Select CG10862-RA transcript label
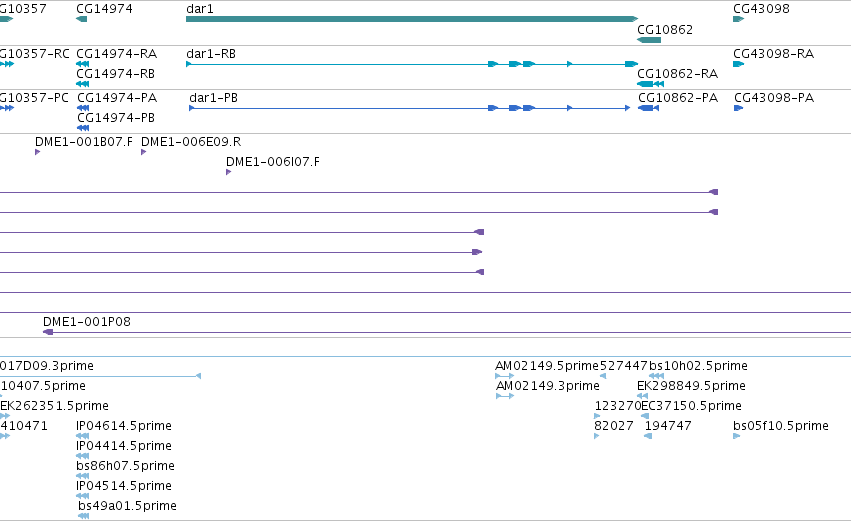The height and width of the screenshot is (521, 851). pyautogui.click(x=677, y=74)
